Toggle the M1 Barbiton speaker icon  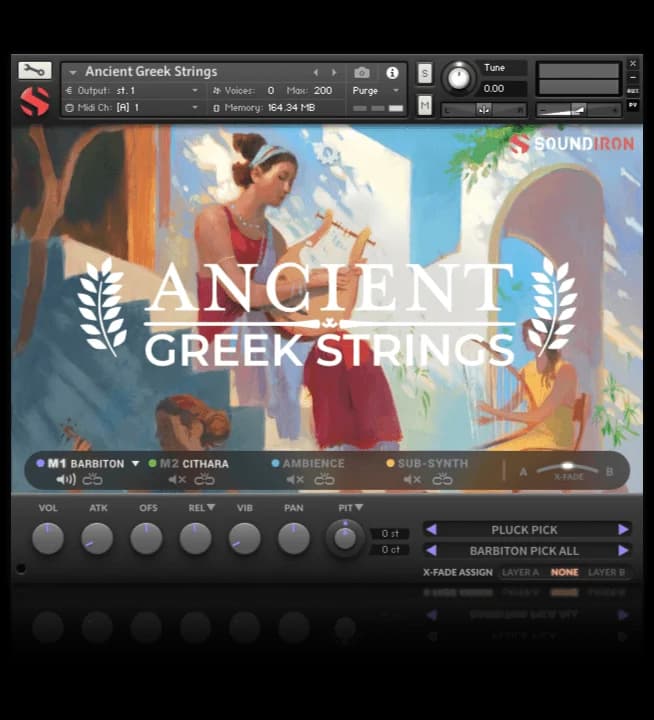click(66, 480)
